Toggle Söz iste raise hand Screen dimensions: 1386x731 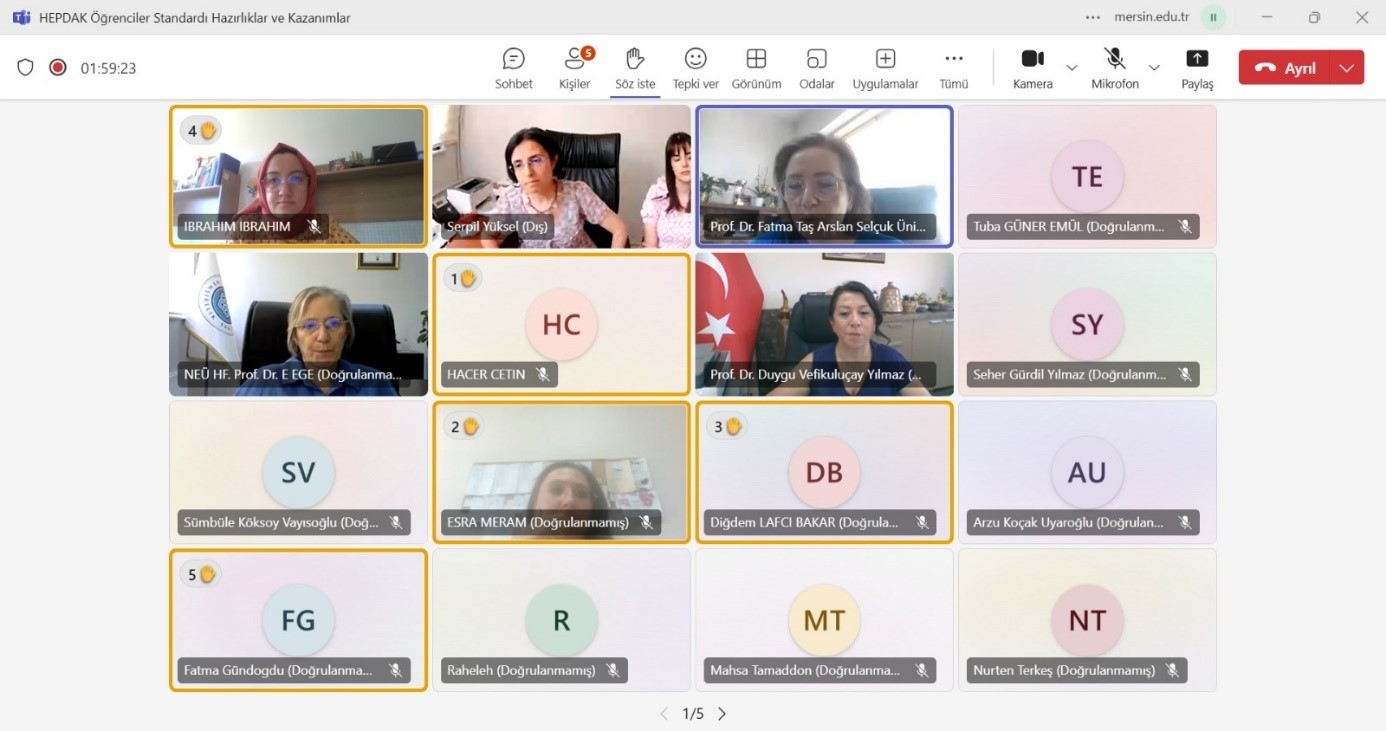pyautogui.click(x=634, y=68)
